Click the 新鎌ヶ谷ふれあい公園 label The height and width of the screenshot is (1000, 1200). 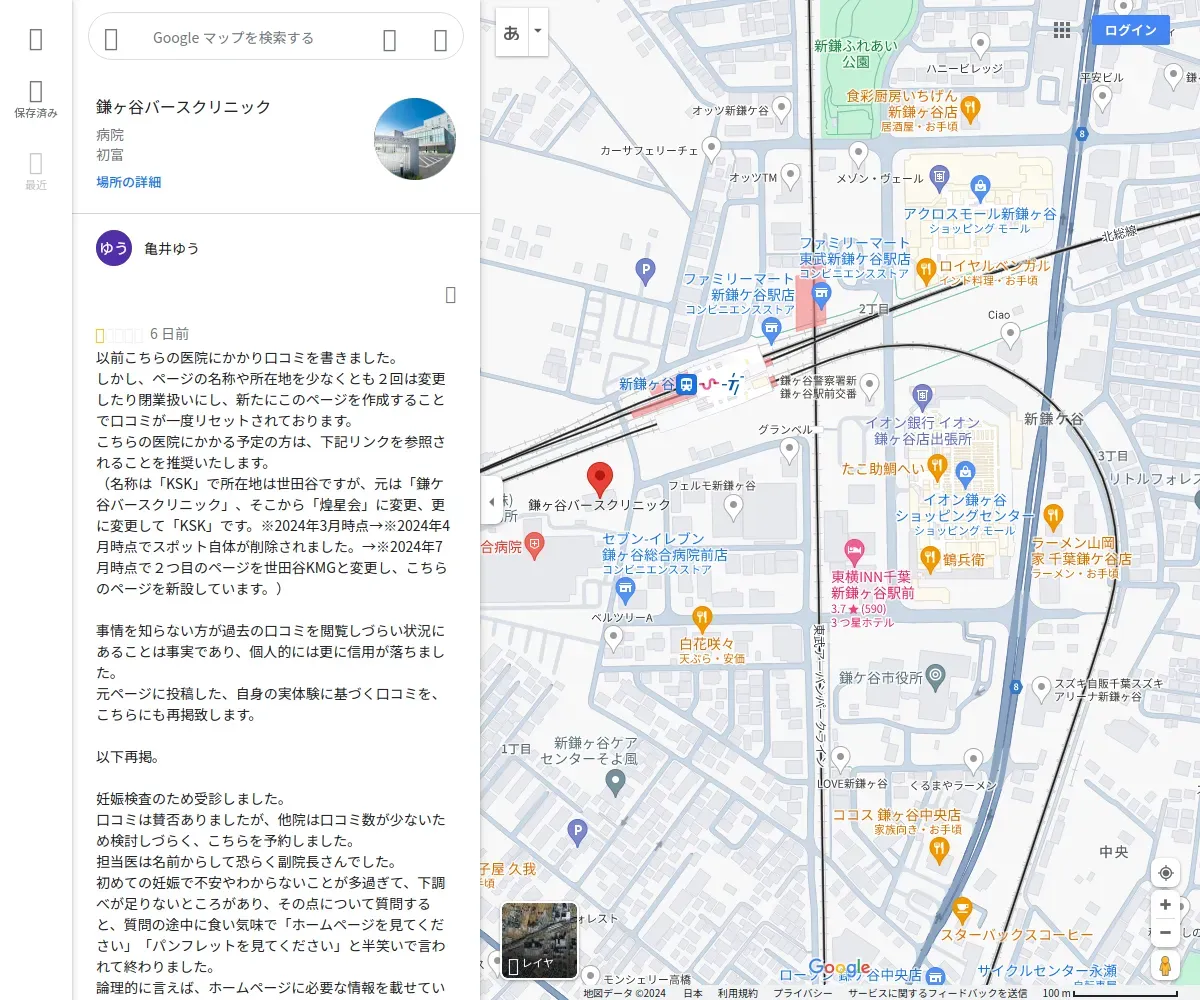tap(855, 53)
